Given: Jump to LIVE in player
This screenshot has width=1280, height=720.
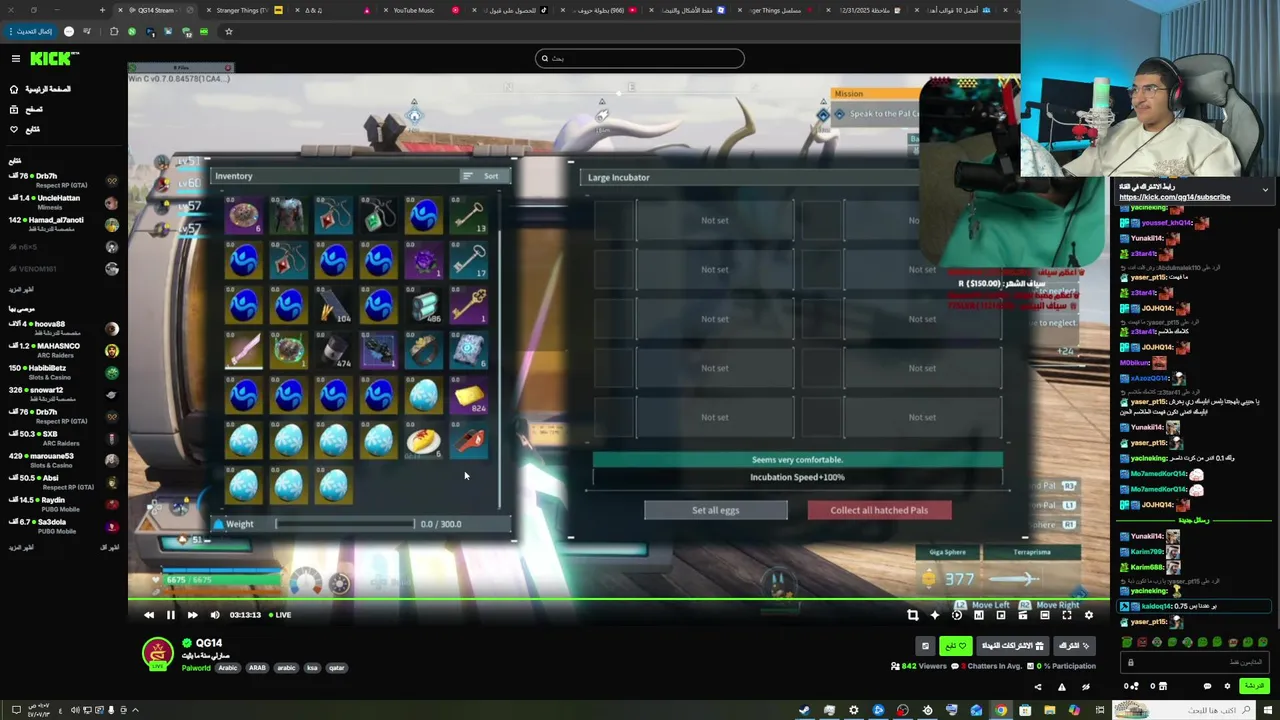Looking at the screenshot, I should click(x=278, y=615).
